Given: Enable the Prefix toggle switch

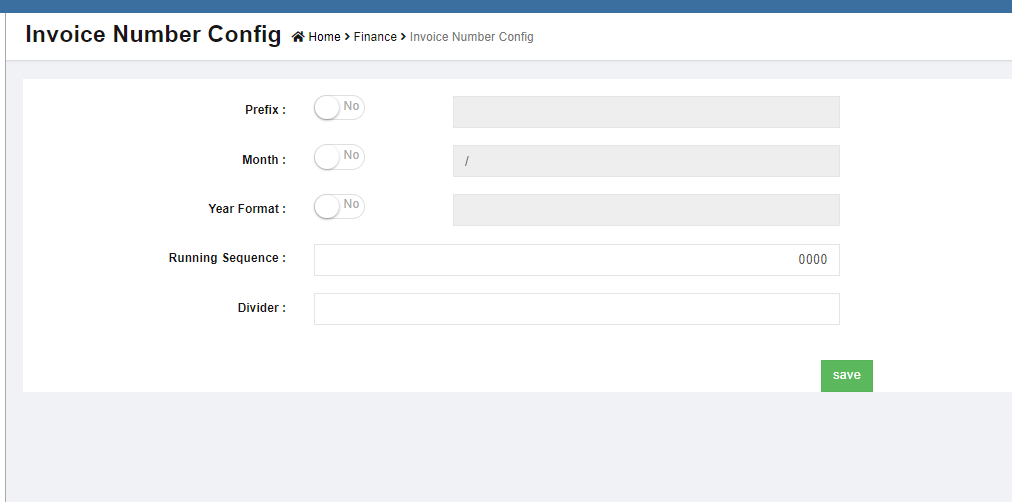Looking at the screenshot, I should pos(339,108).
